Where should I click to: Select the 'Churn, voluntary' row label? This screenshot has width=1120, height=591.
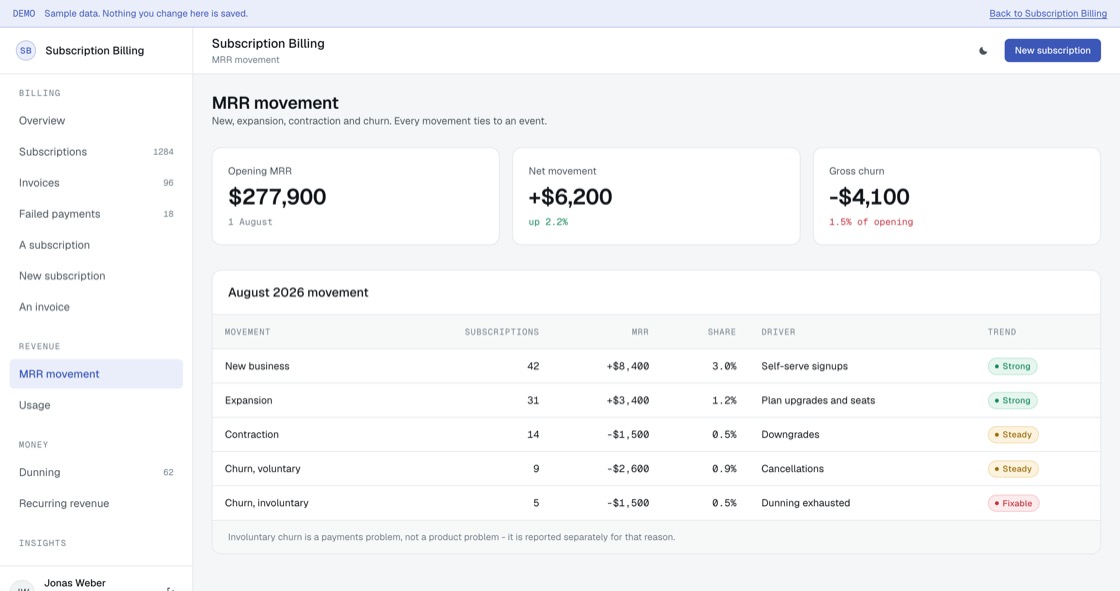tap(262, 469)
